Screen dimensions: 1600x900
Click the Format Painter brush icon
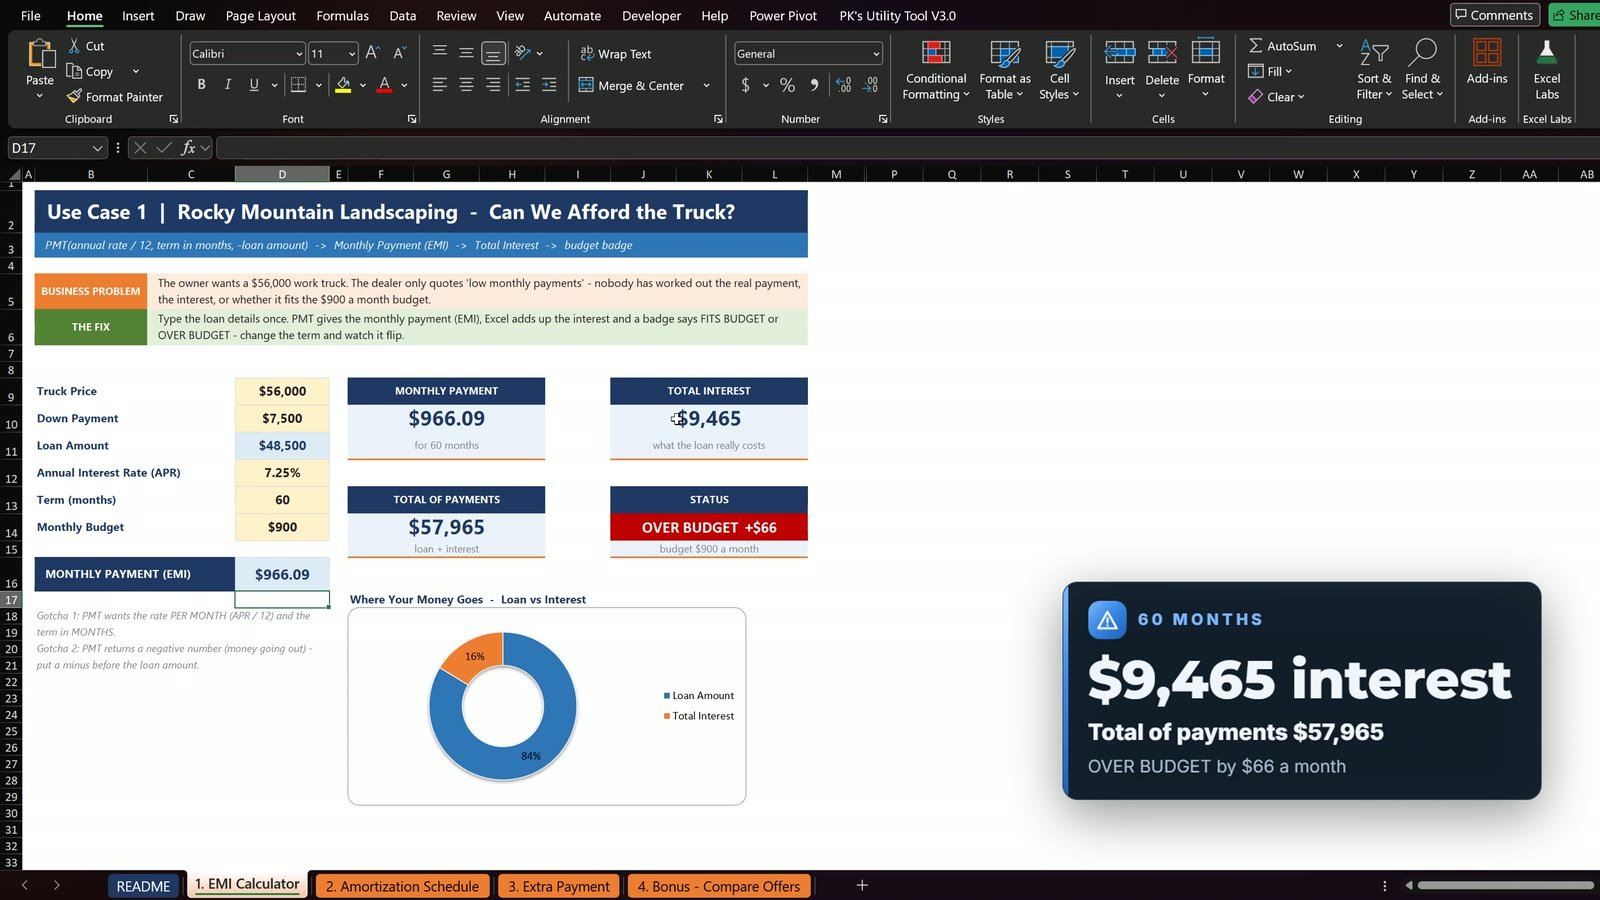74,97
